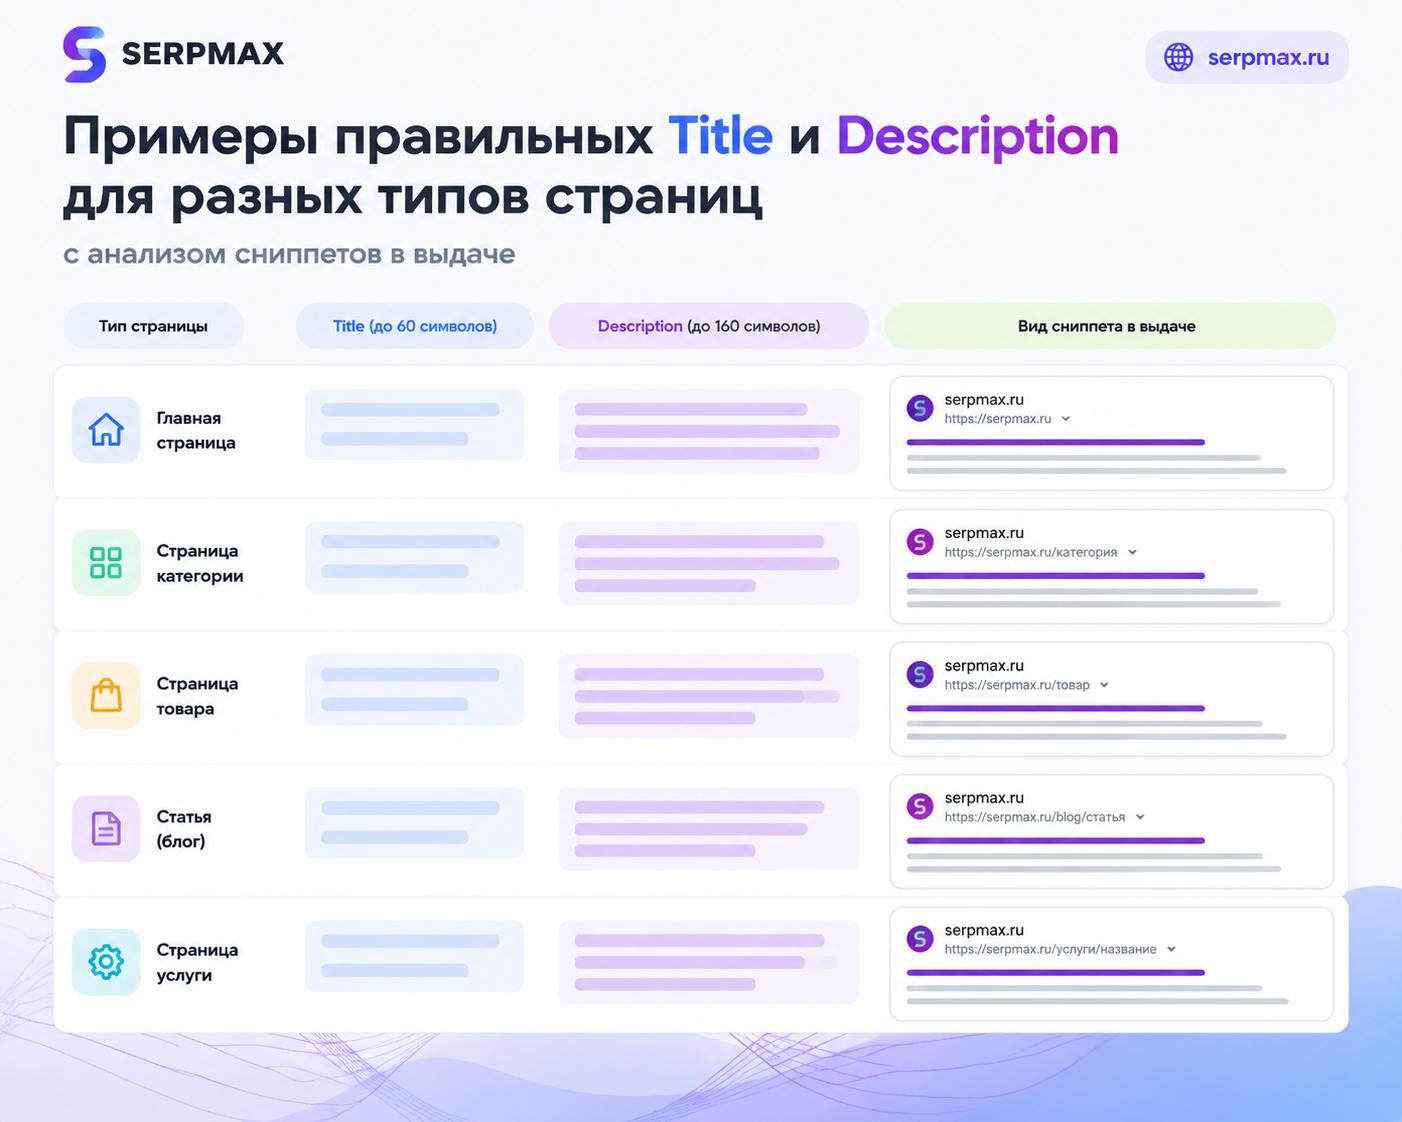Click the favicon in the услуги/название snippet

click(x=920, y=938)
